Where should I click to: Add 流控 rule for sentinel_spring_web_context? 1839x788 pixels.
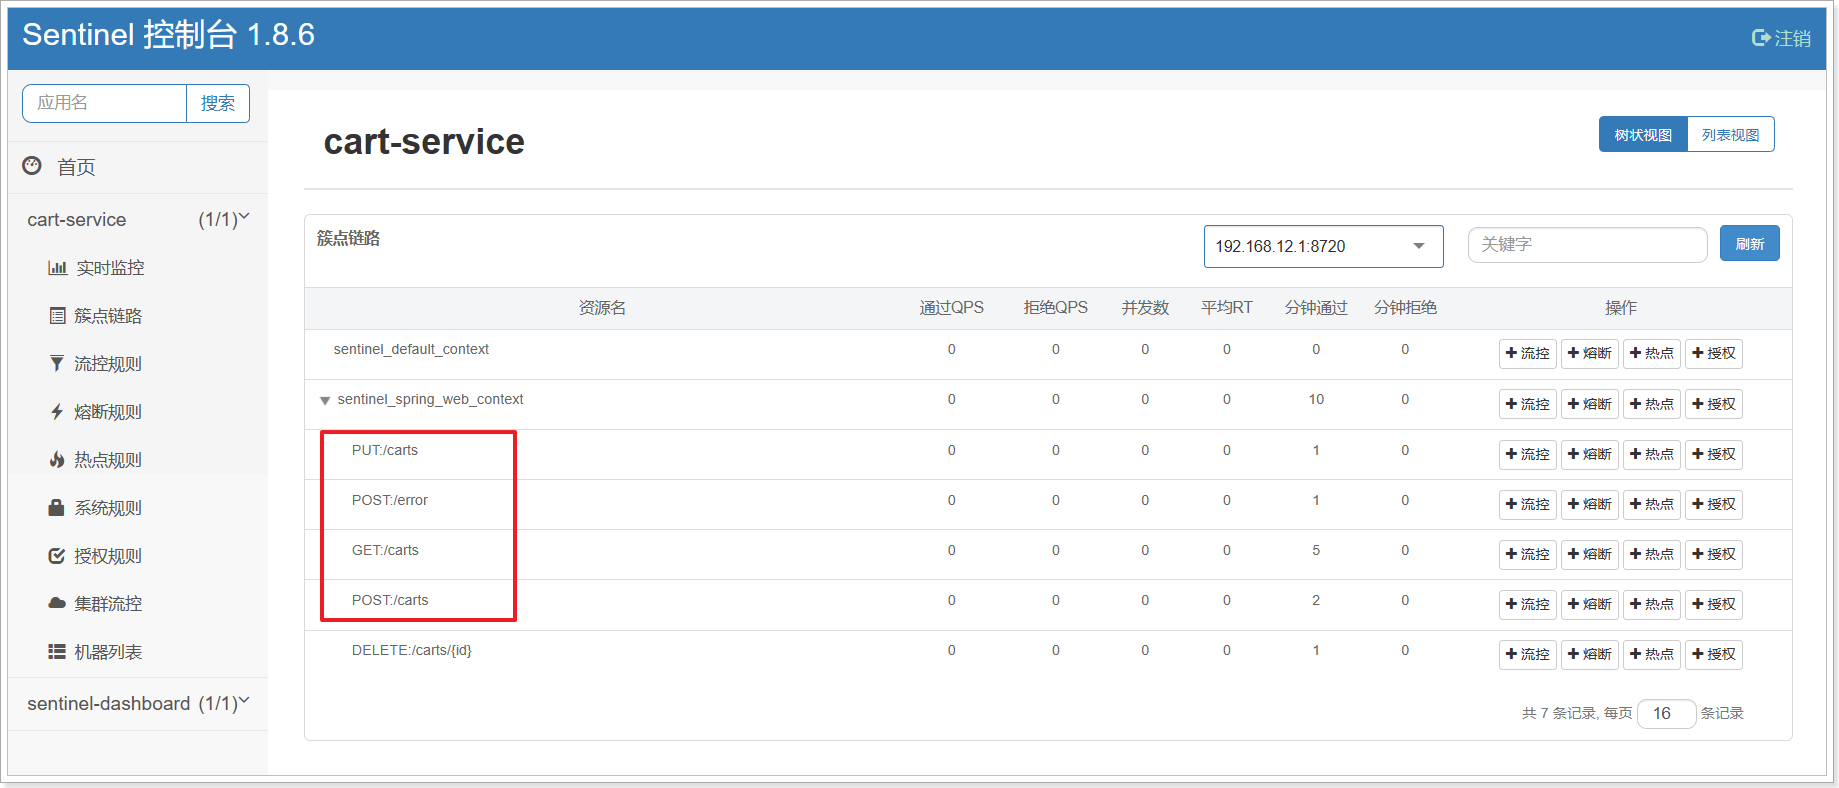(x=1527, y=404)
